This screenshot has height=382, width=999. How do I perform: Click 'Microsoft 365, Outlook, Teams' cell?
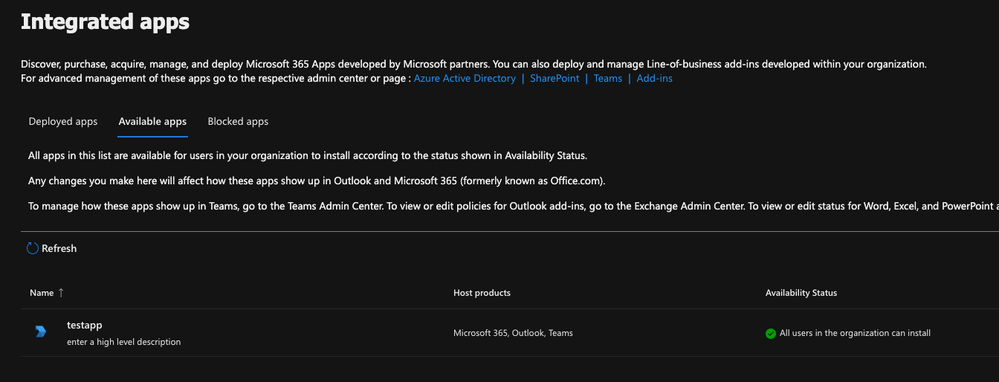(x=513, y=333)
